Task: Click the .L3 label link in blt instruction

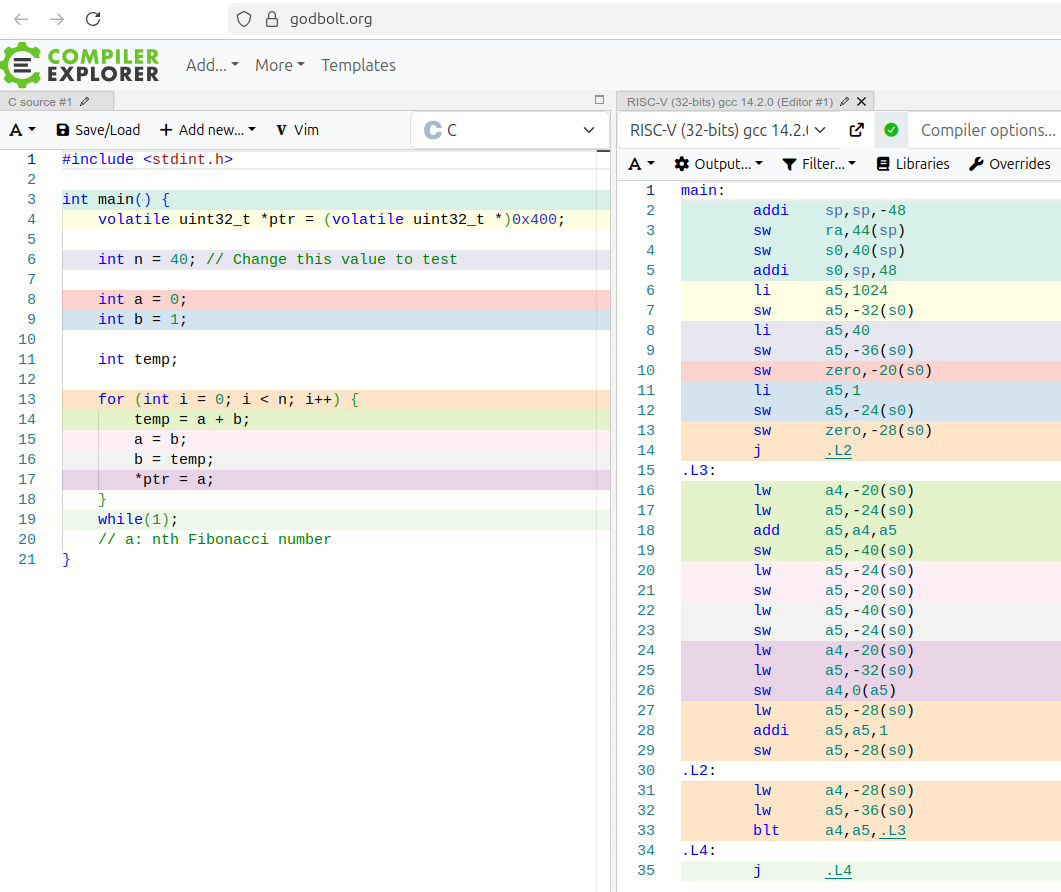Action: 892,830
